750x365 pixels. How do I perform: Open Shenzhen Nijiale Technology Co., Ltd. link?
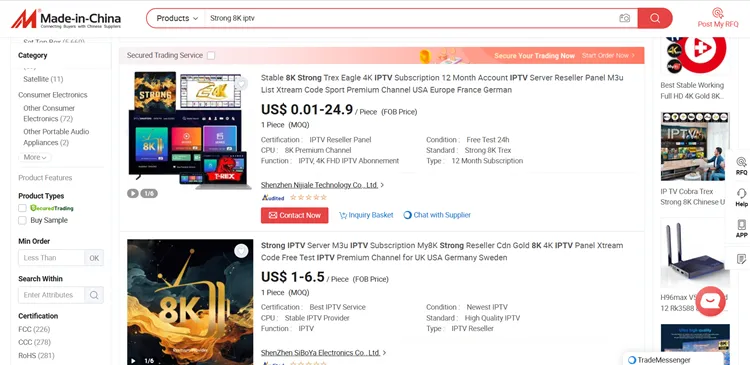[x=320, y=185]
